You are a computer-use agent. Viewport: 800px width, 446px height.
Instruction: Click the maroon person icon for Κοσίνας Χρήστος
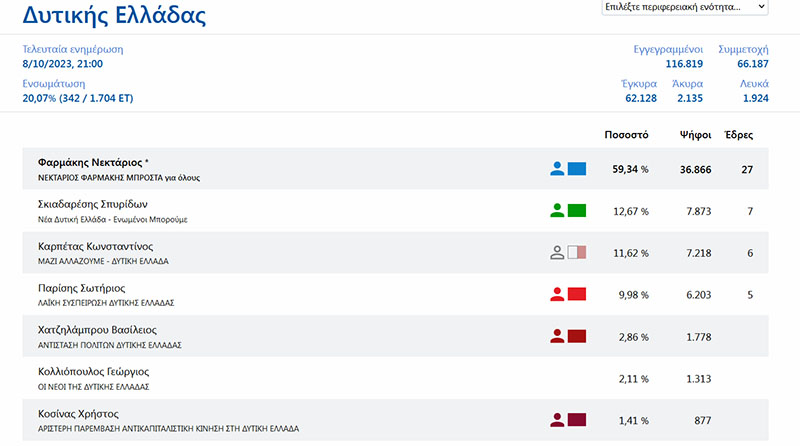tap(557, 420)
